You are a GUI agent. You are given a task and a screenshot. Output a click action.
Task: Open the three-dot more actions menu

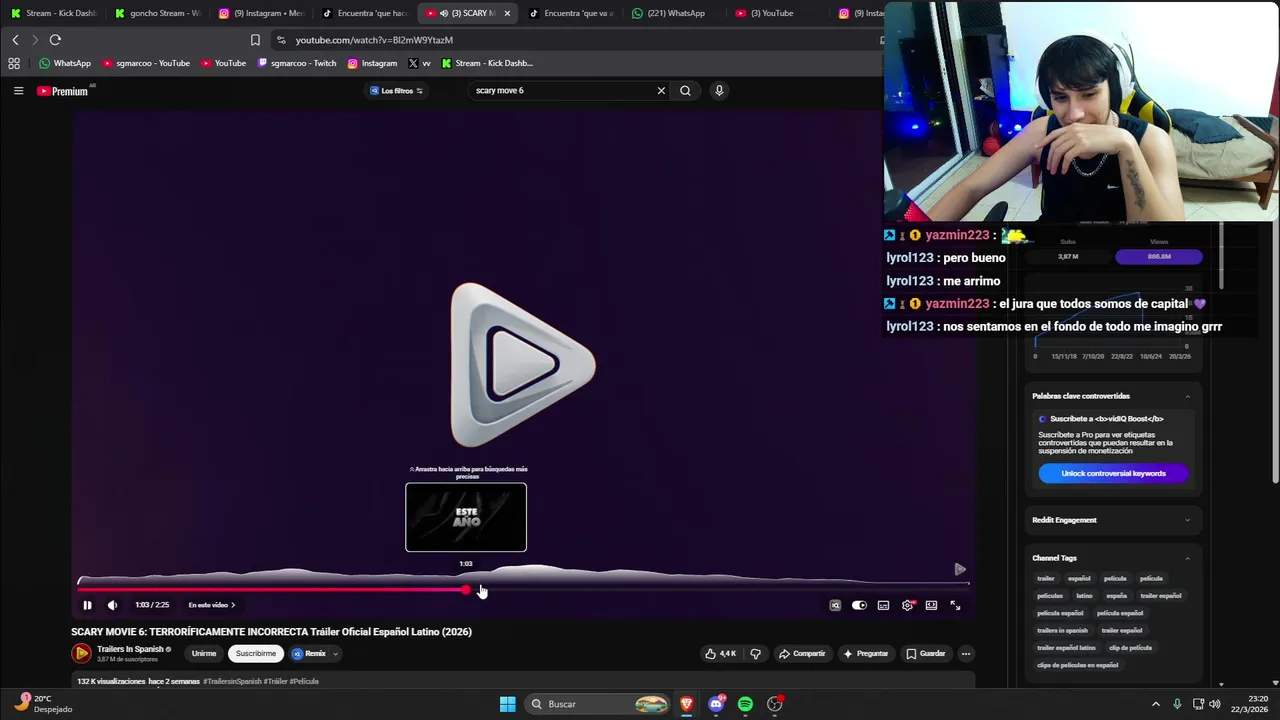[x=965, y=654]
